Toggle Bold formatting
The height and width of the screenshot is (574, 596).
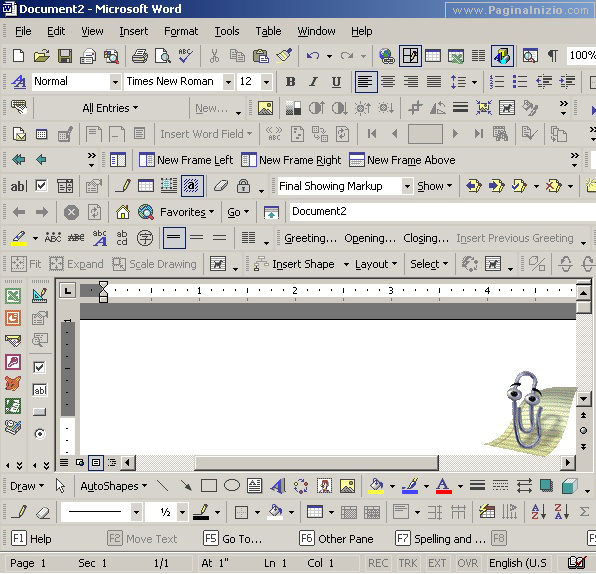click(x=290, y=82)
